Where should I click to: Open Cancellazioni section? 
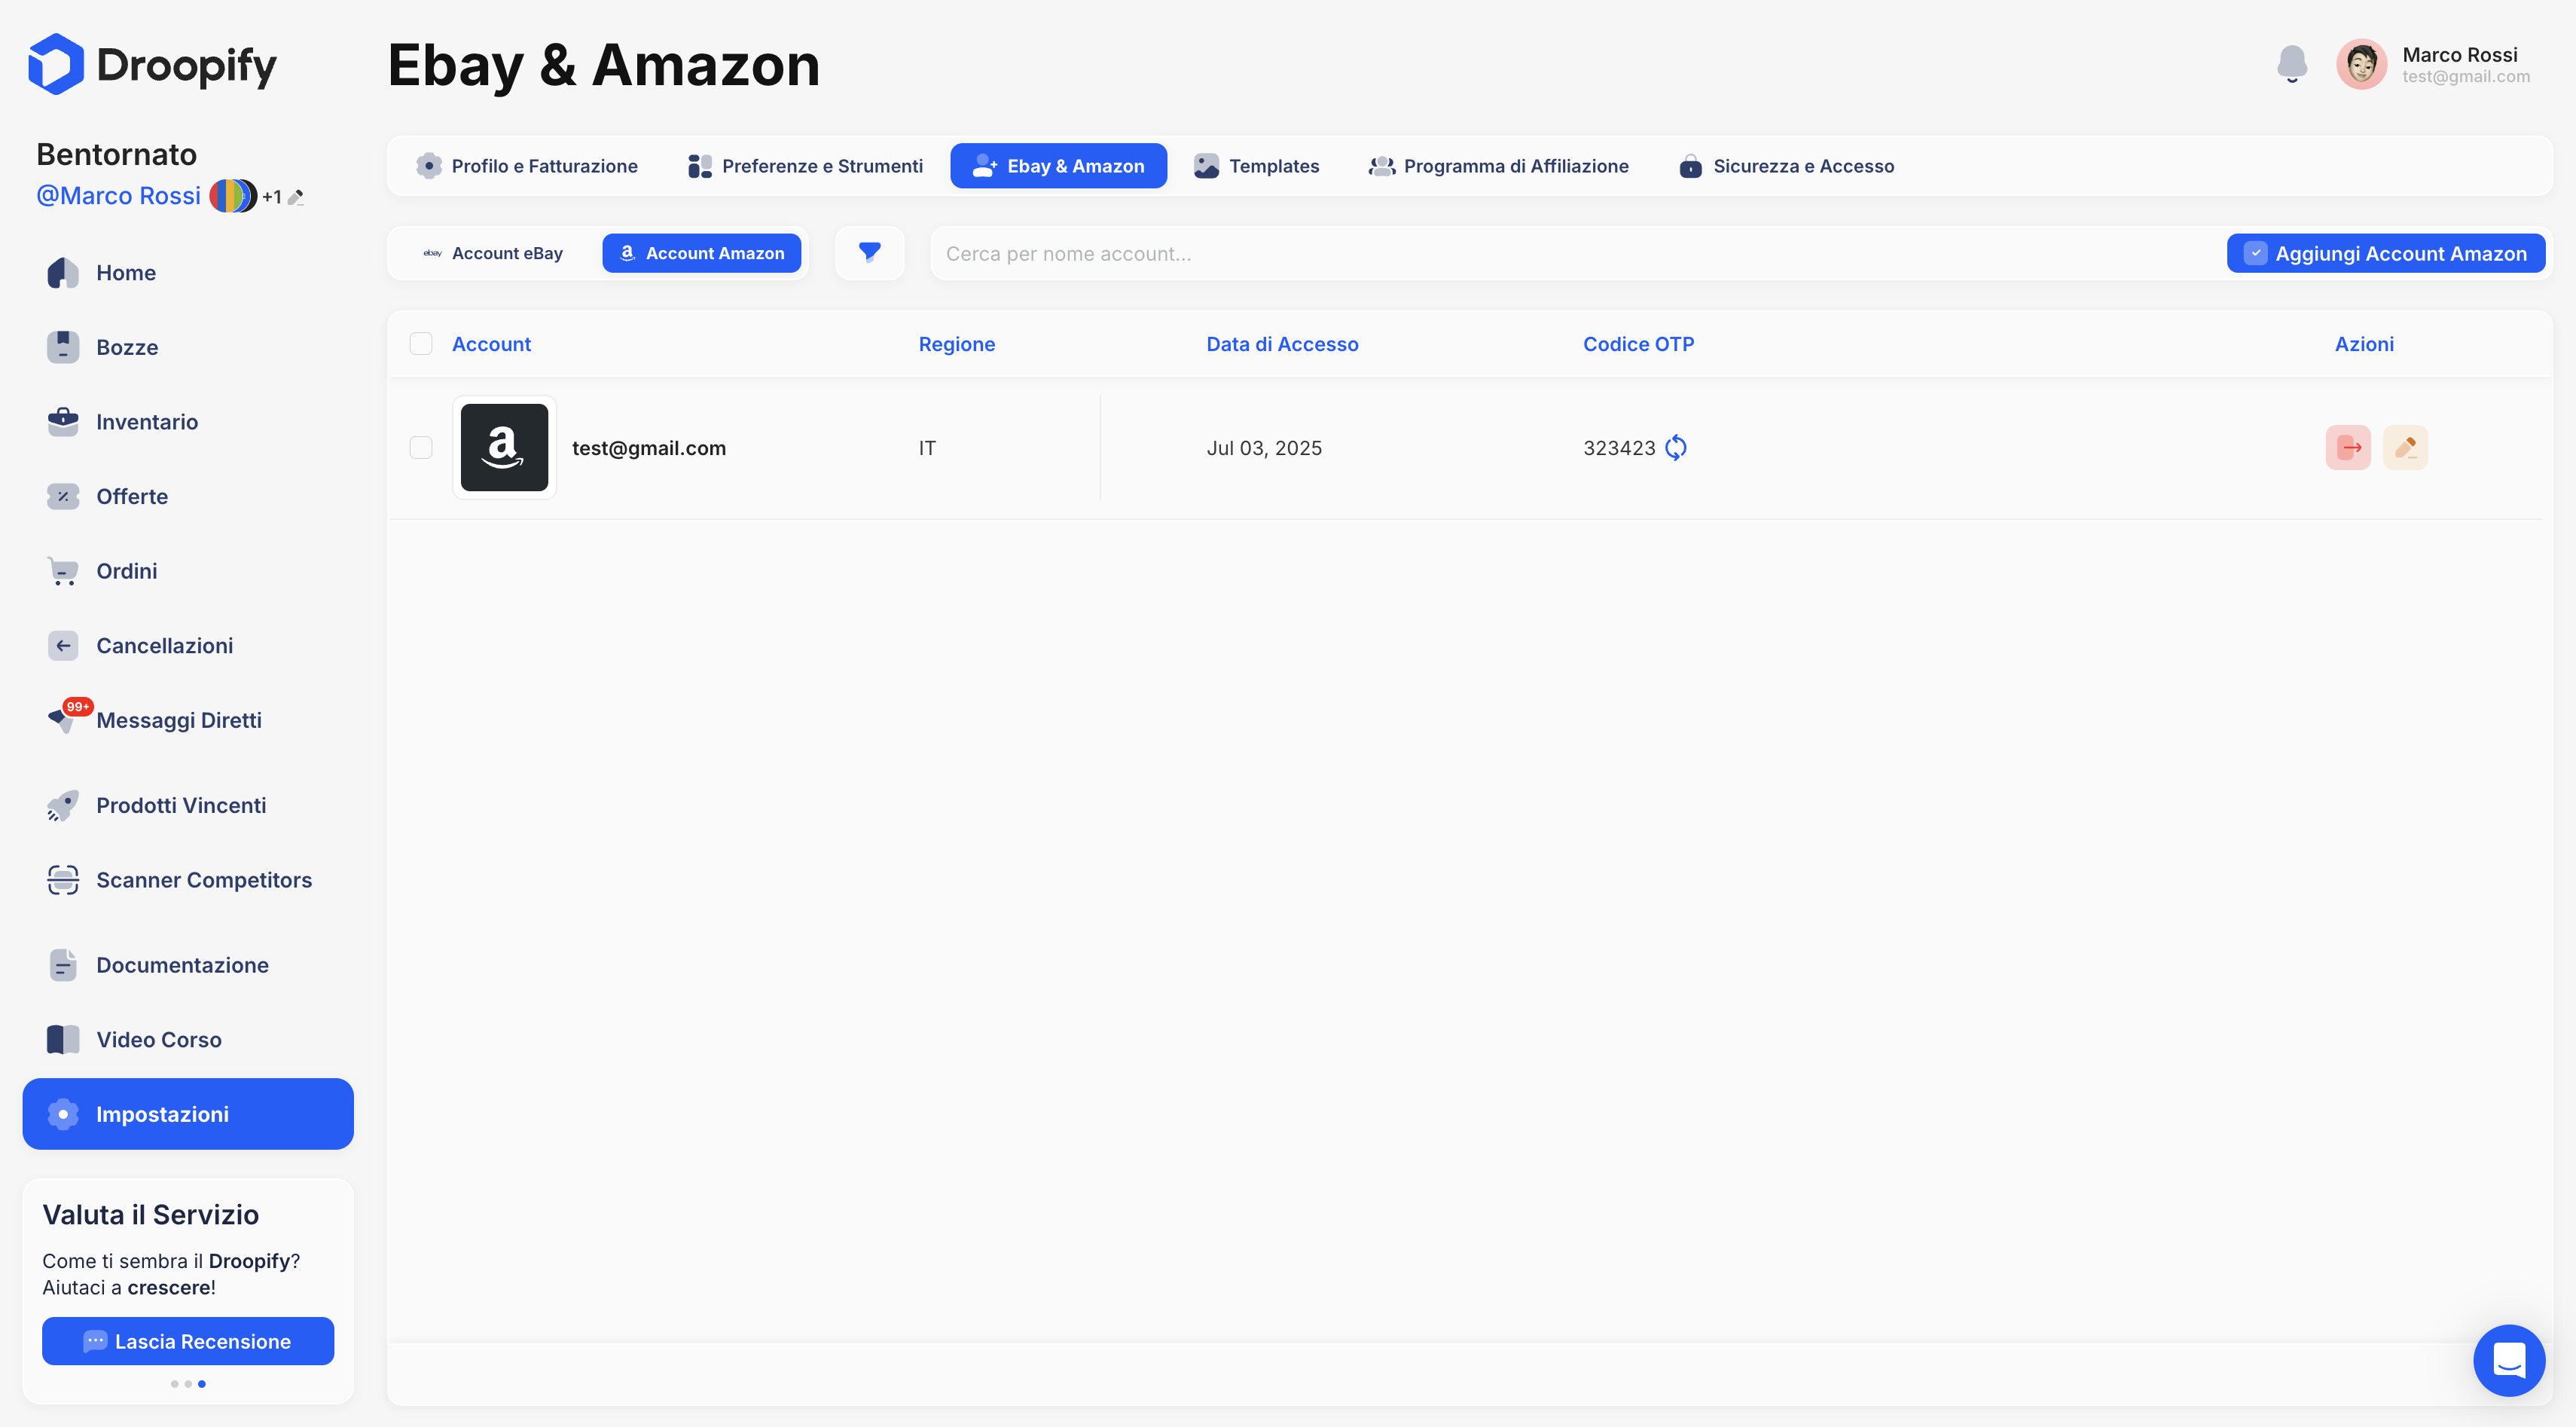click(x=188, y=646)
